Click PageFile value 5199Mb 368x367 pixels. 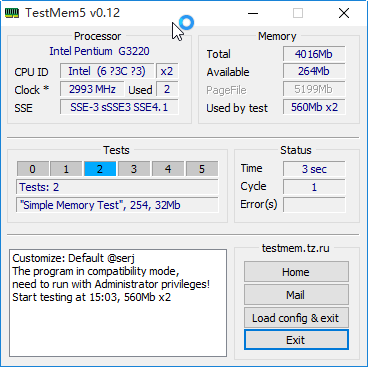pyautogui.click(x=314, y=89)
